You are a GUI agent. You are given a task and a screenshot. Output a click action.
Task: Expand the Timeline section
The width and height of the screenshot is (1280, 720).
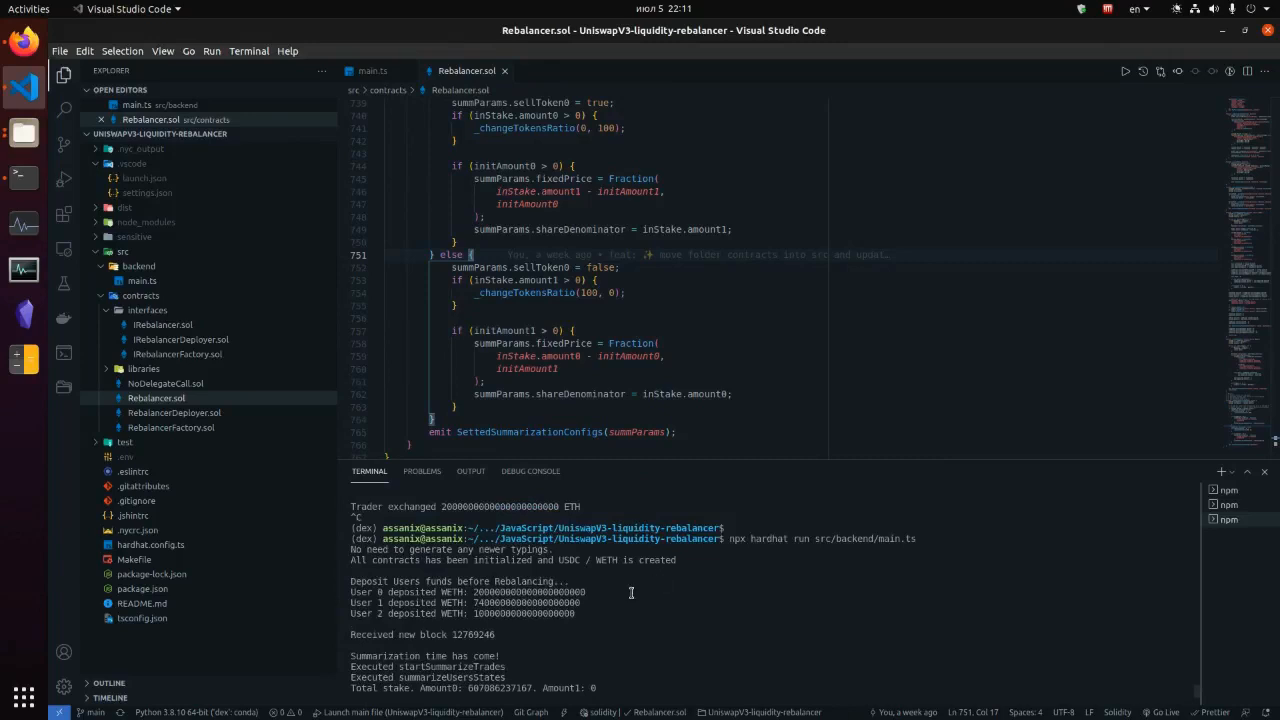tap(87, 698)
